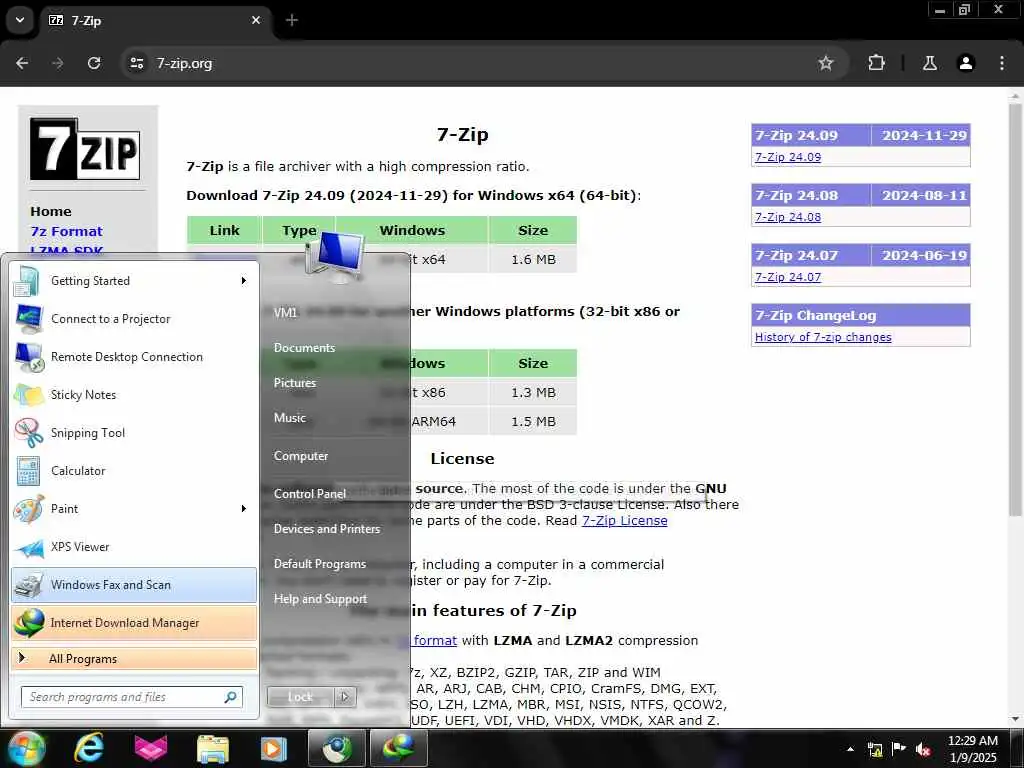Open a new browser tab
1024x768 pixels.
(292, 20)
